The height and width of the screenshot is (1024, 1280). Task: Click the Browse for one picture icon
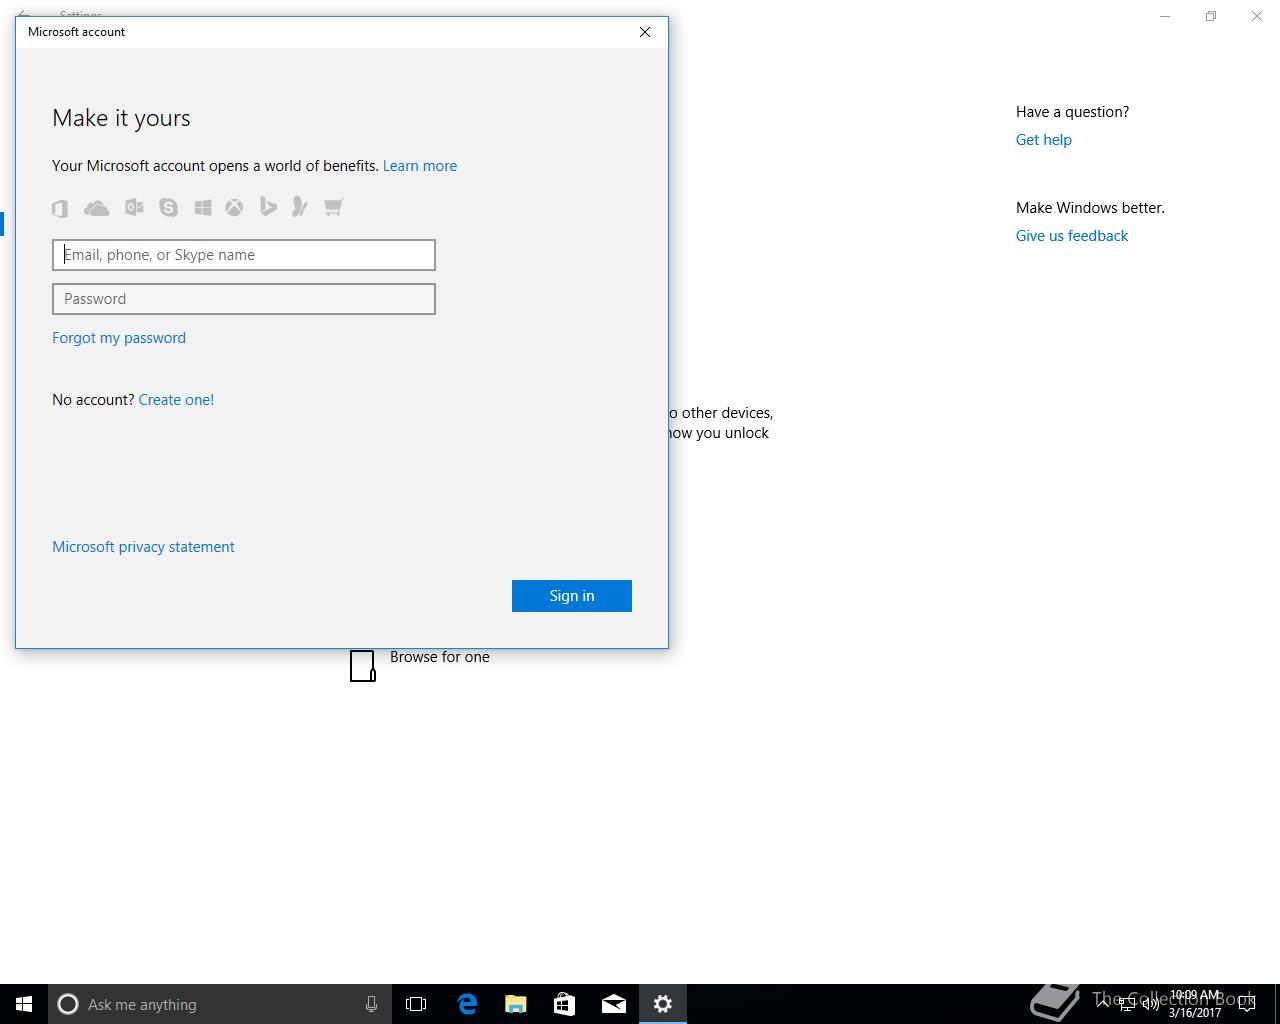(x=362, y=665)
